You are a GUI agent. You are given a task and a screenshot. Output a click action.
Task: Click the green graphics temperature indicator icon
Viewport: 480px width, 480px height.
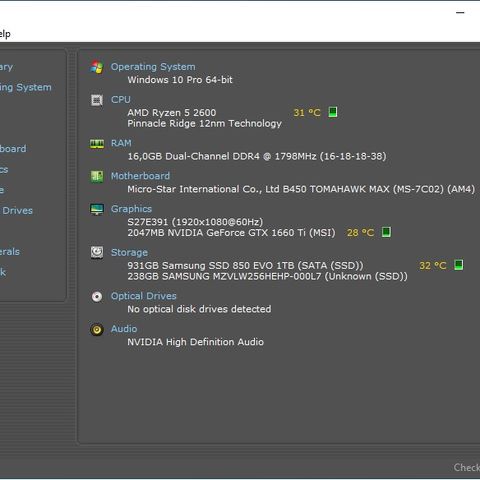(386, 232)
